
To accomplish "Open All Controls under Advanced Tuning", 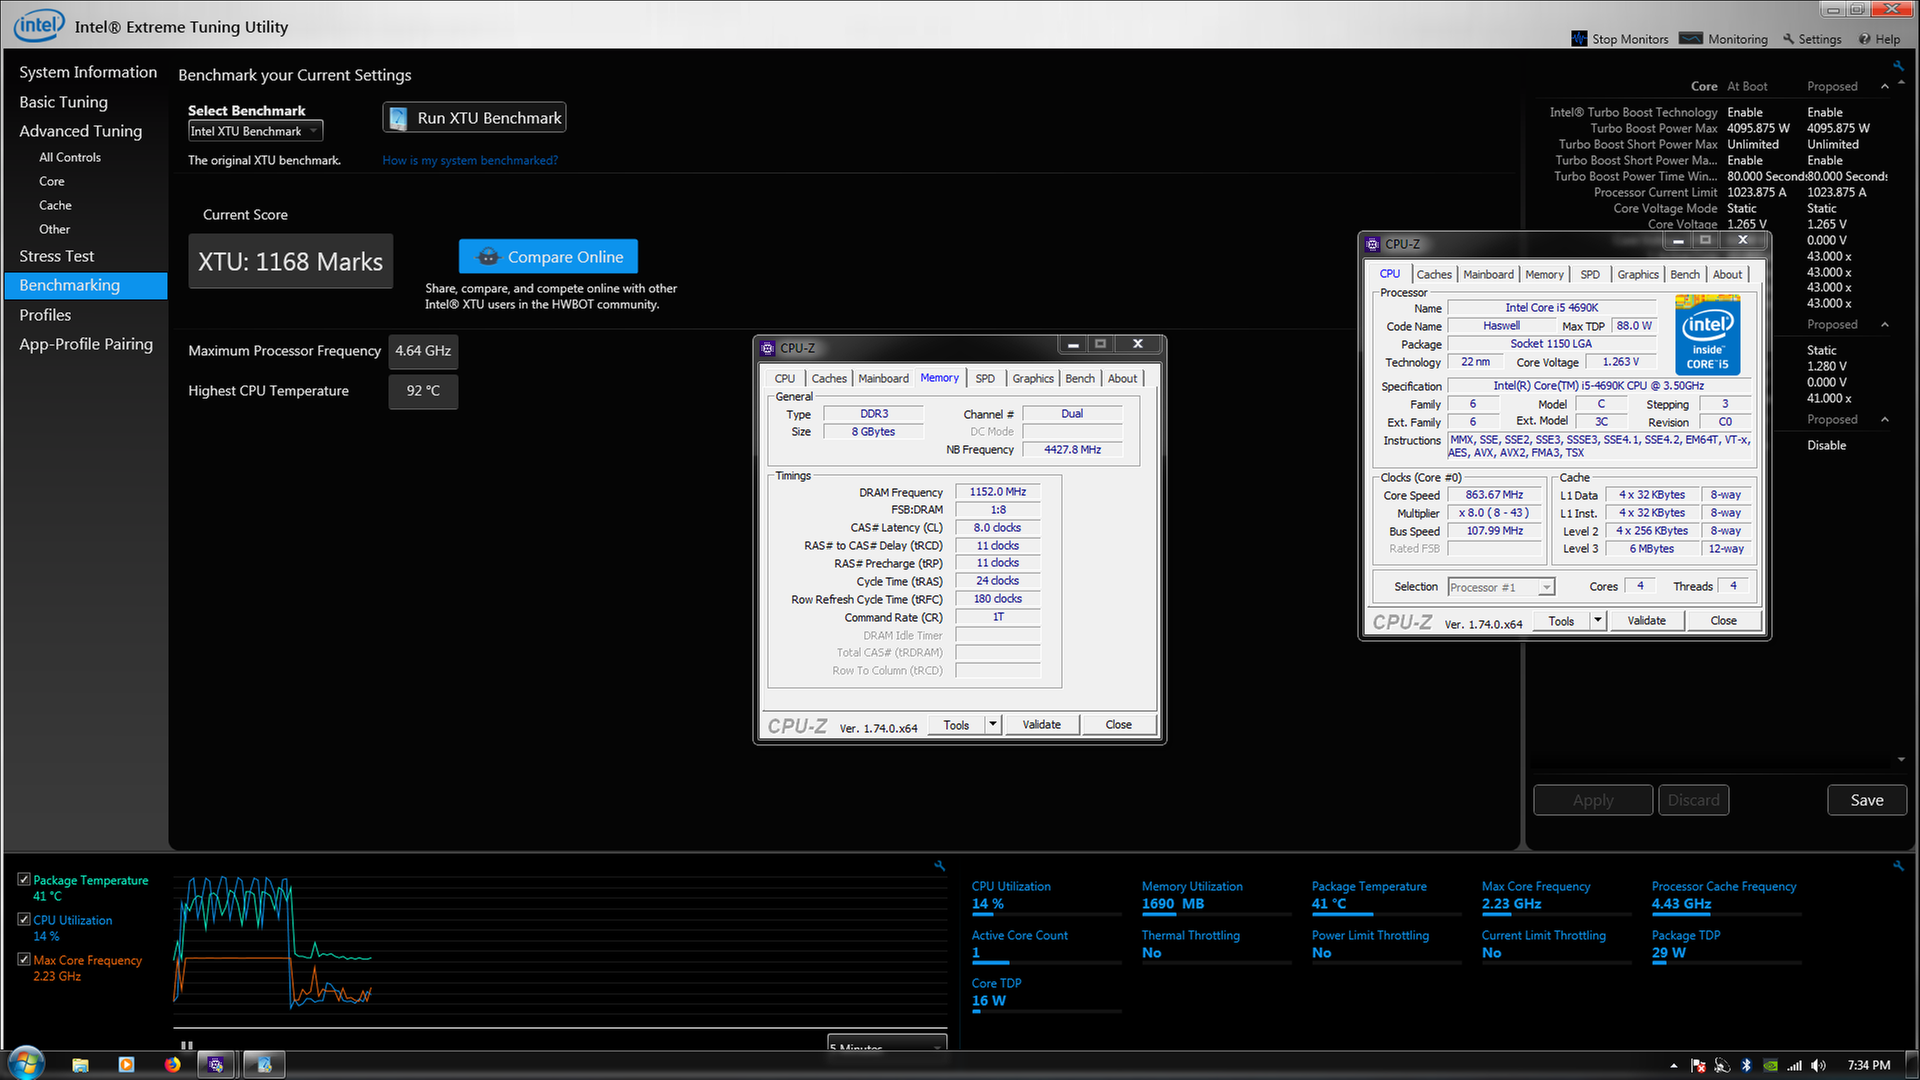I will pyautogui.click(x=70, y=158).
